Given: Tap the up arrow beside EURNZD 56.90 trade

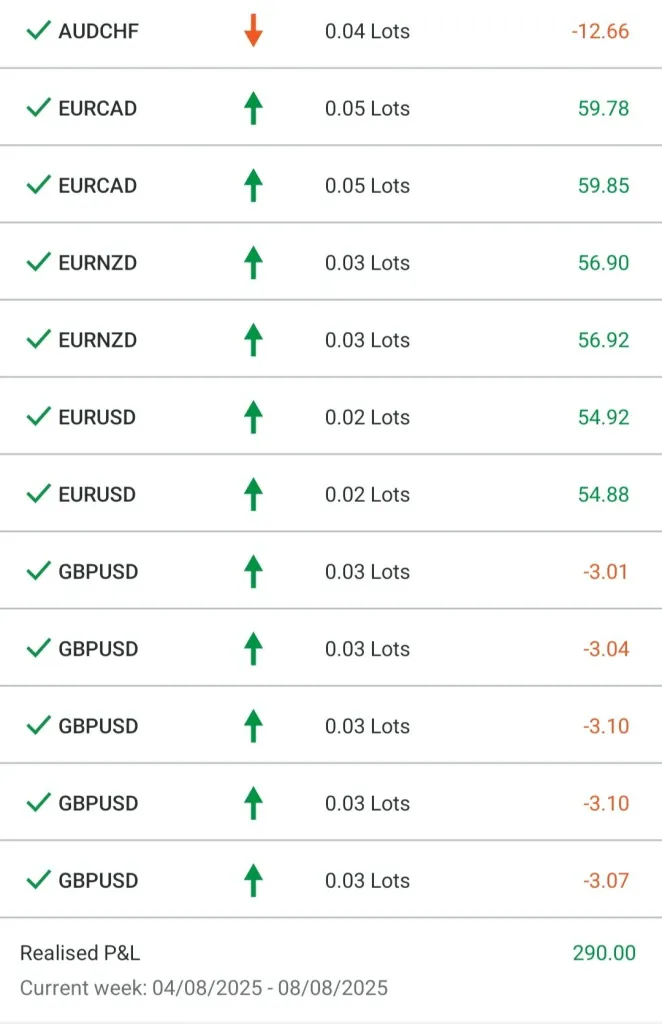Looking at the screenshot, I should pos(253,263).
